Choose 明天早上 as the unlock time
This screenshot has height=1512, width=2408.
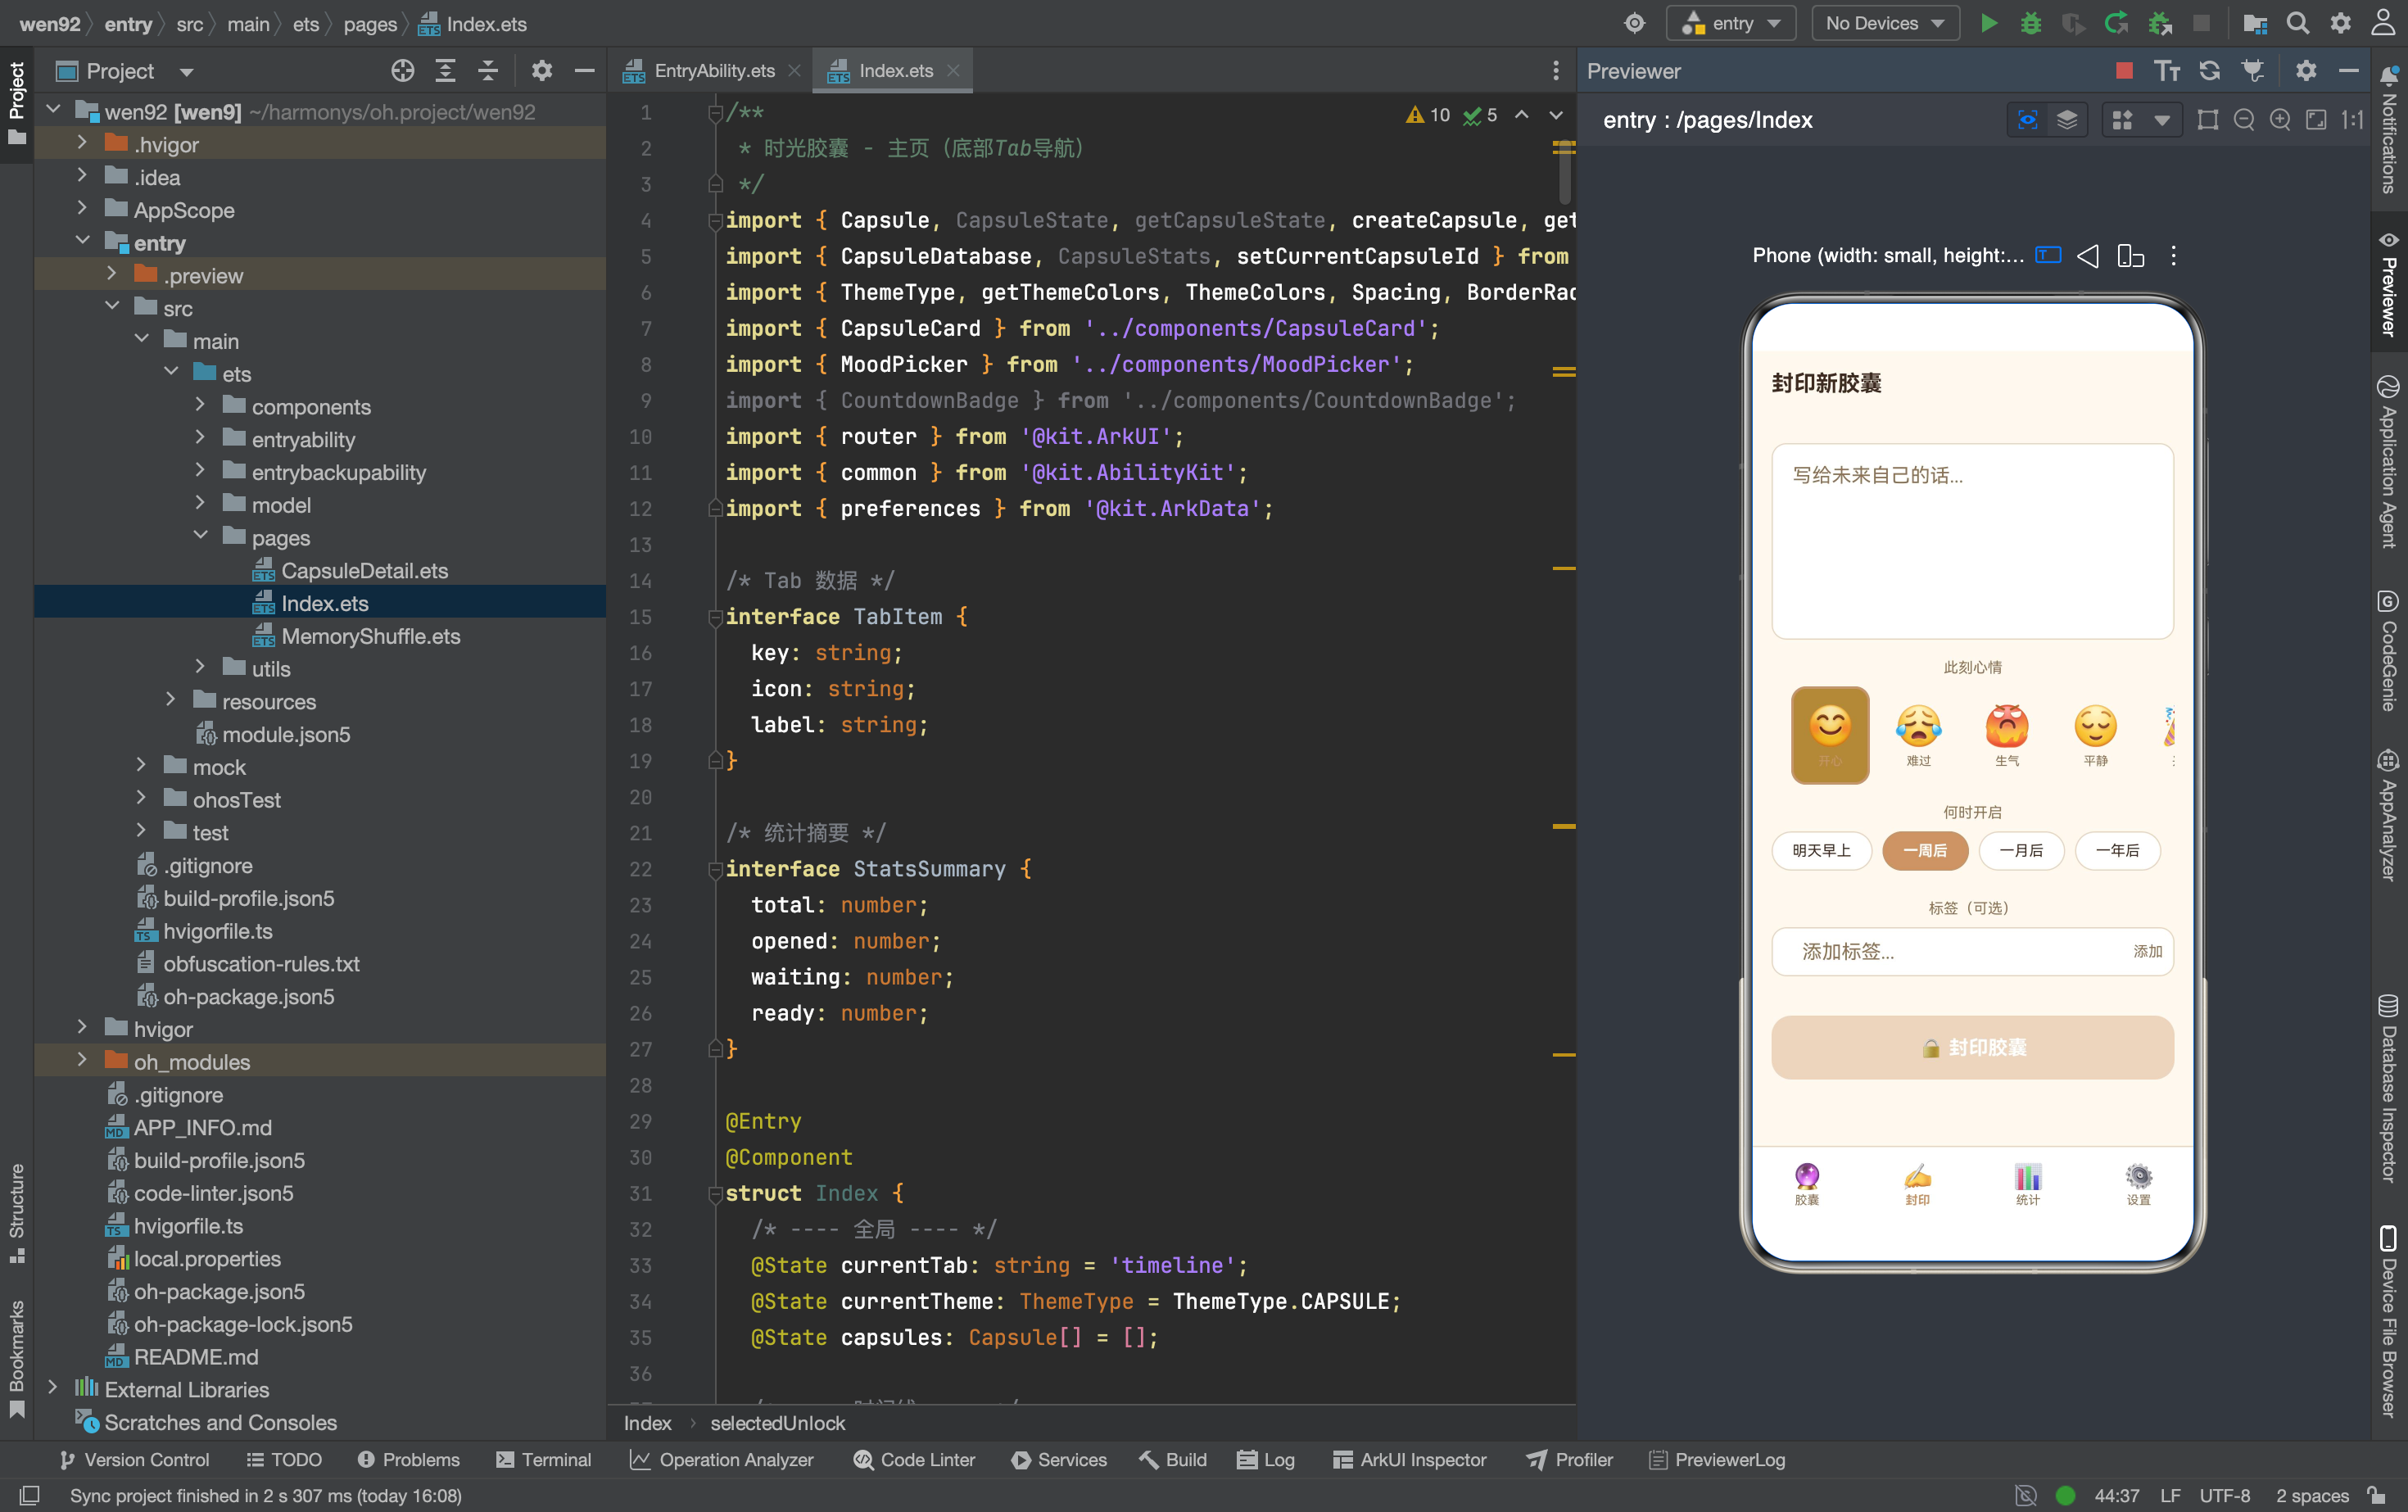1821,851
